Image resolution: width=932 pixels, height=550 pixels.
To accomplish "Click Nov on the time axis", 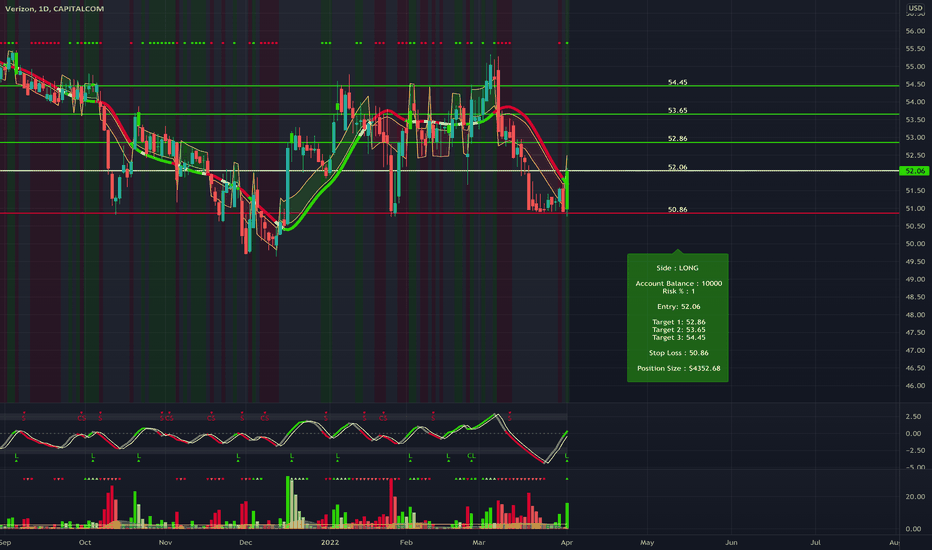I will [x=165, y=542].
